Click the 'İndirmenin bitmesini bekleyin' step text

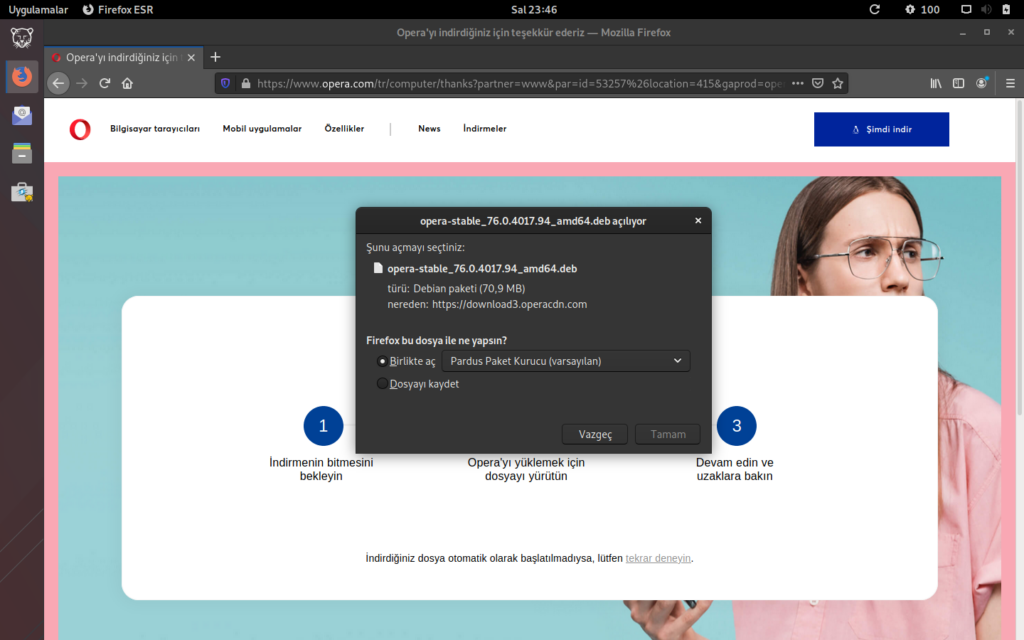[x=321, y=469]
